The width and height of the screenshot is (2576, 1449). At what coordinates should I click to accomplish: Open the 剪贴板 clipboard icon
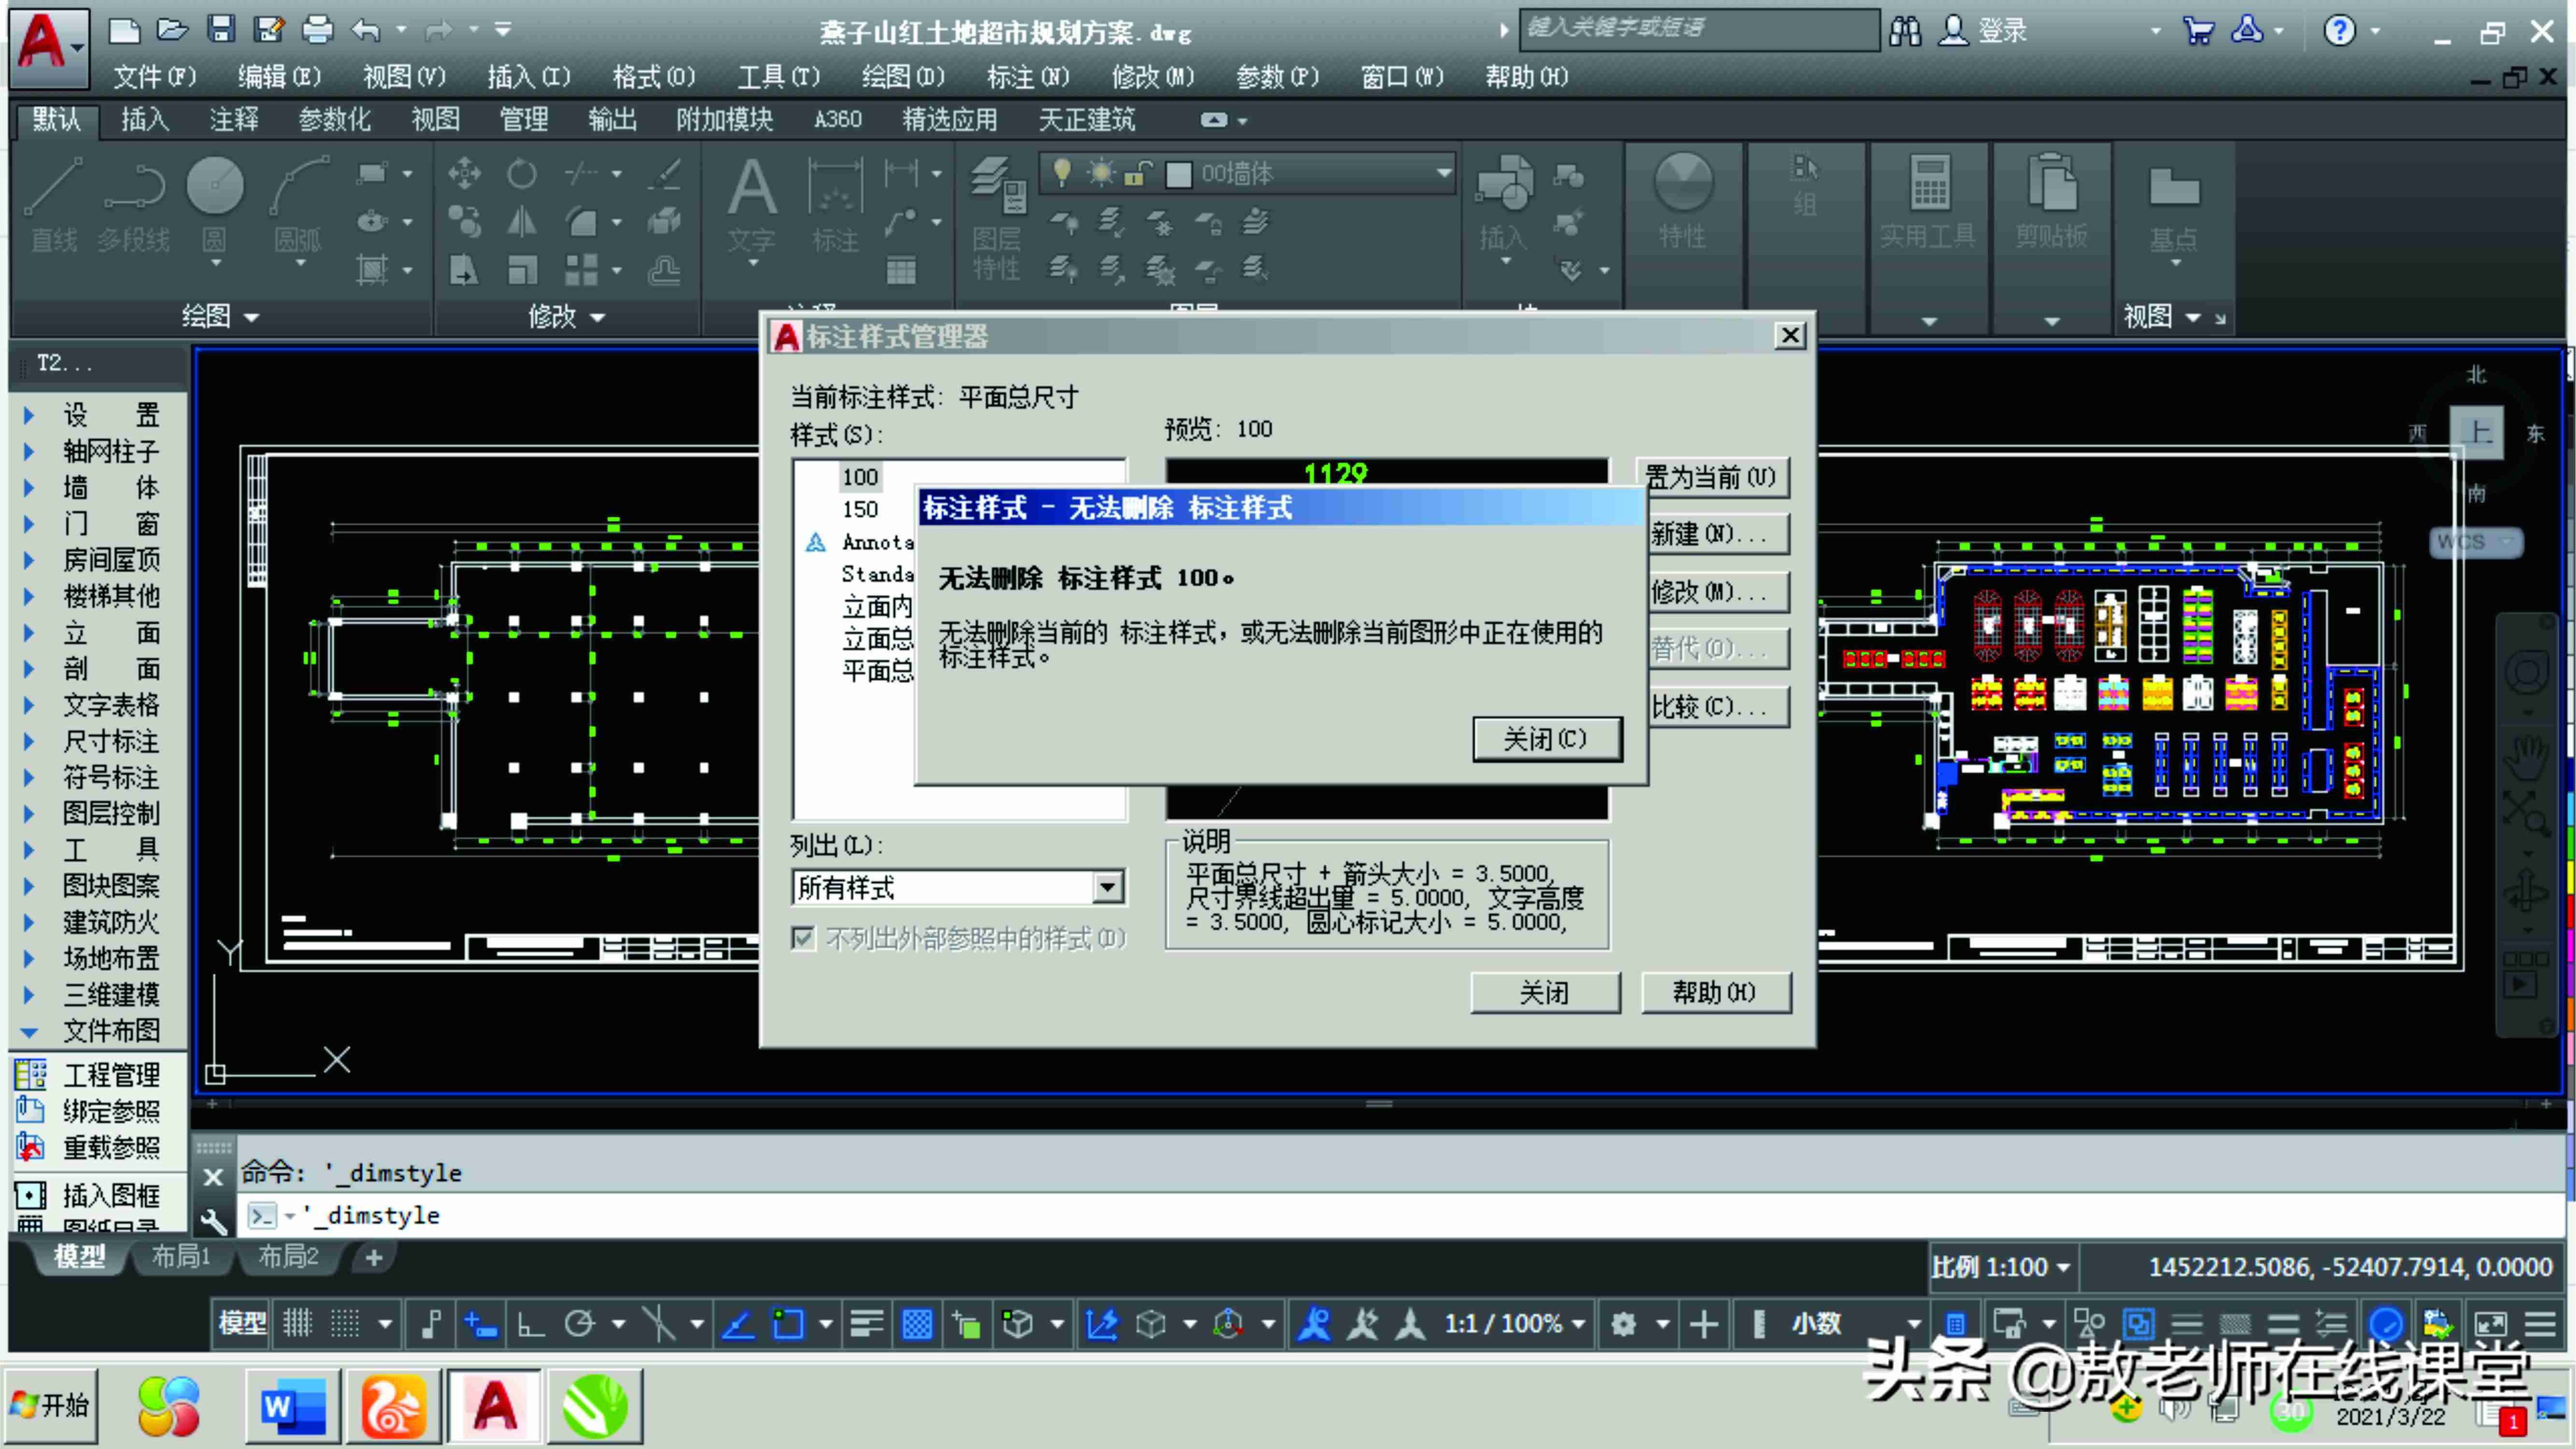pos(2052,200)
